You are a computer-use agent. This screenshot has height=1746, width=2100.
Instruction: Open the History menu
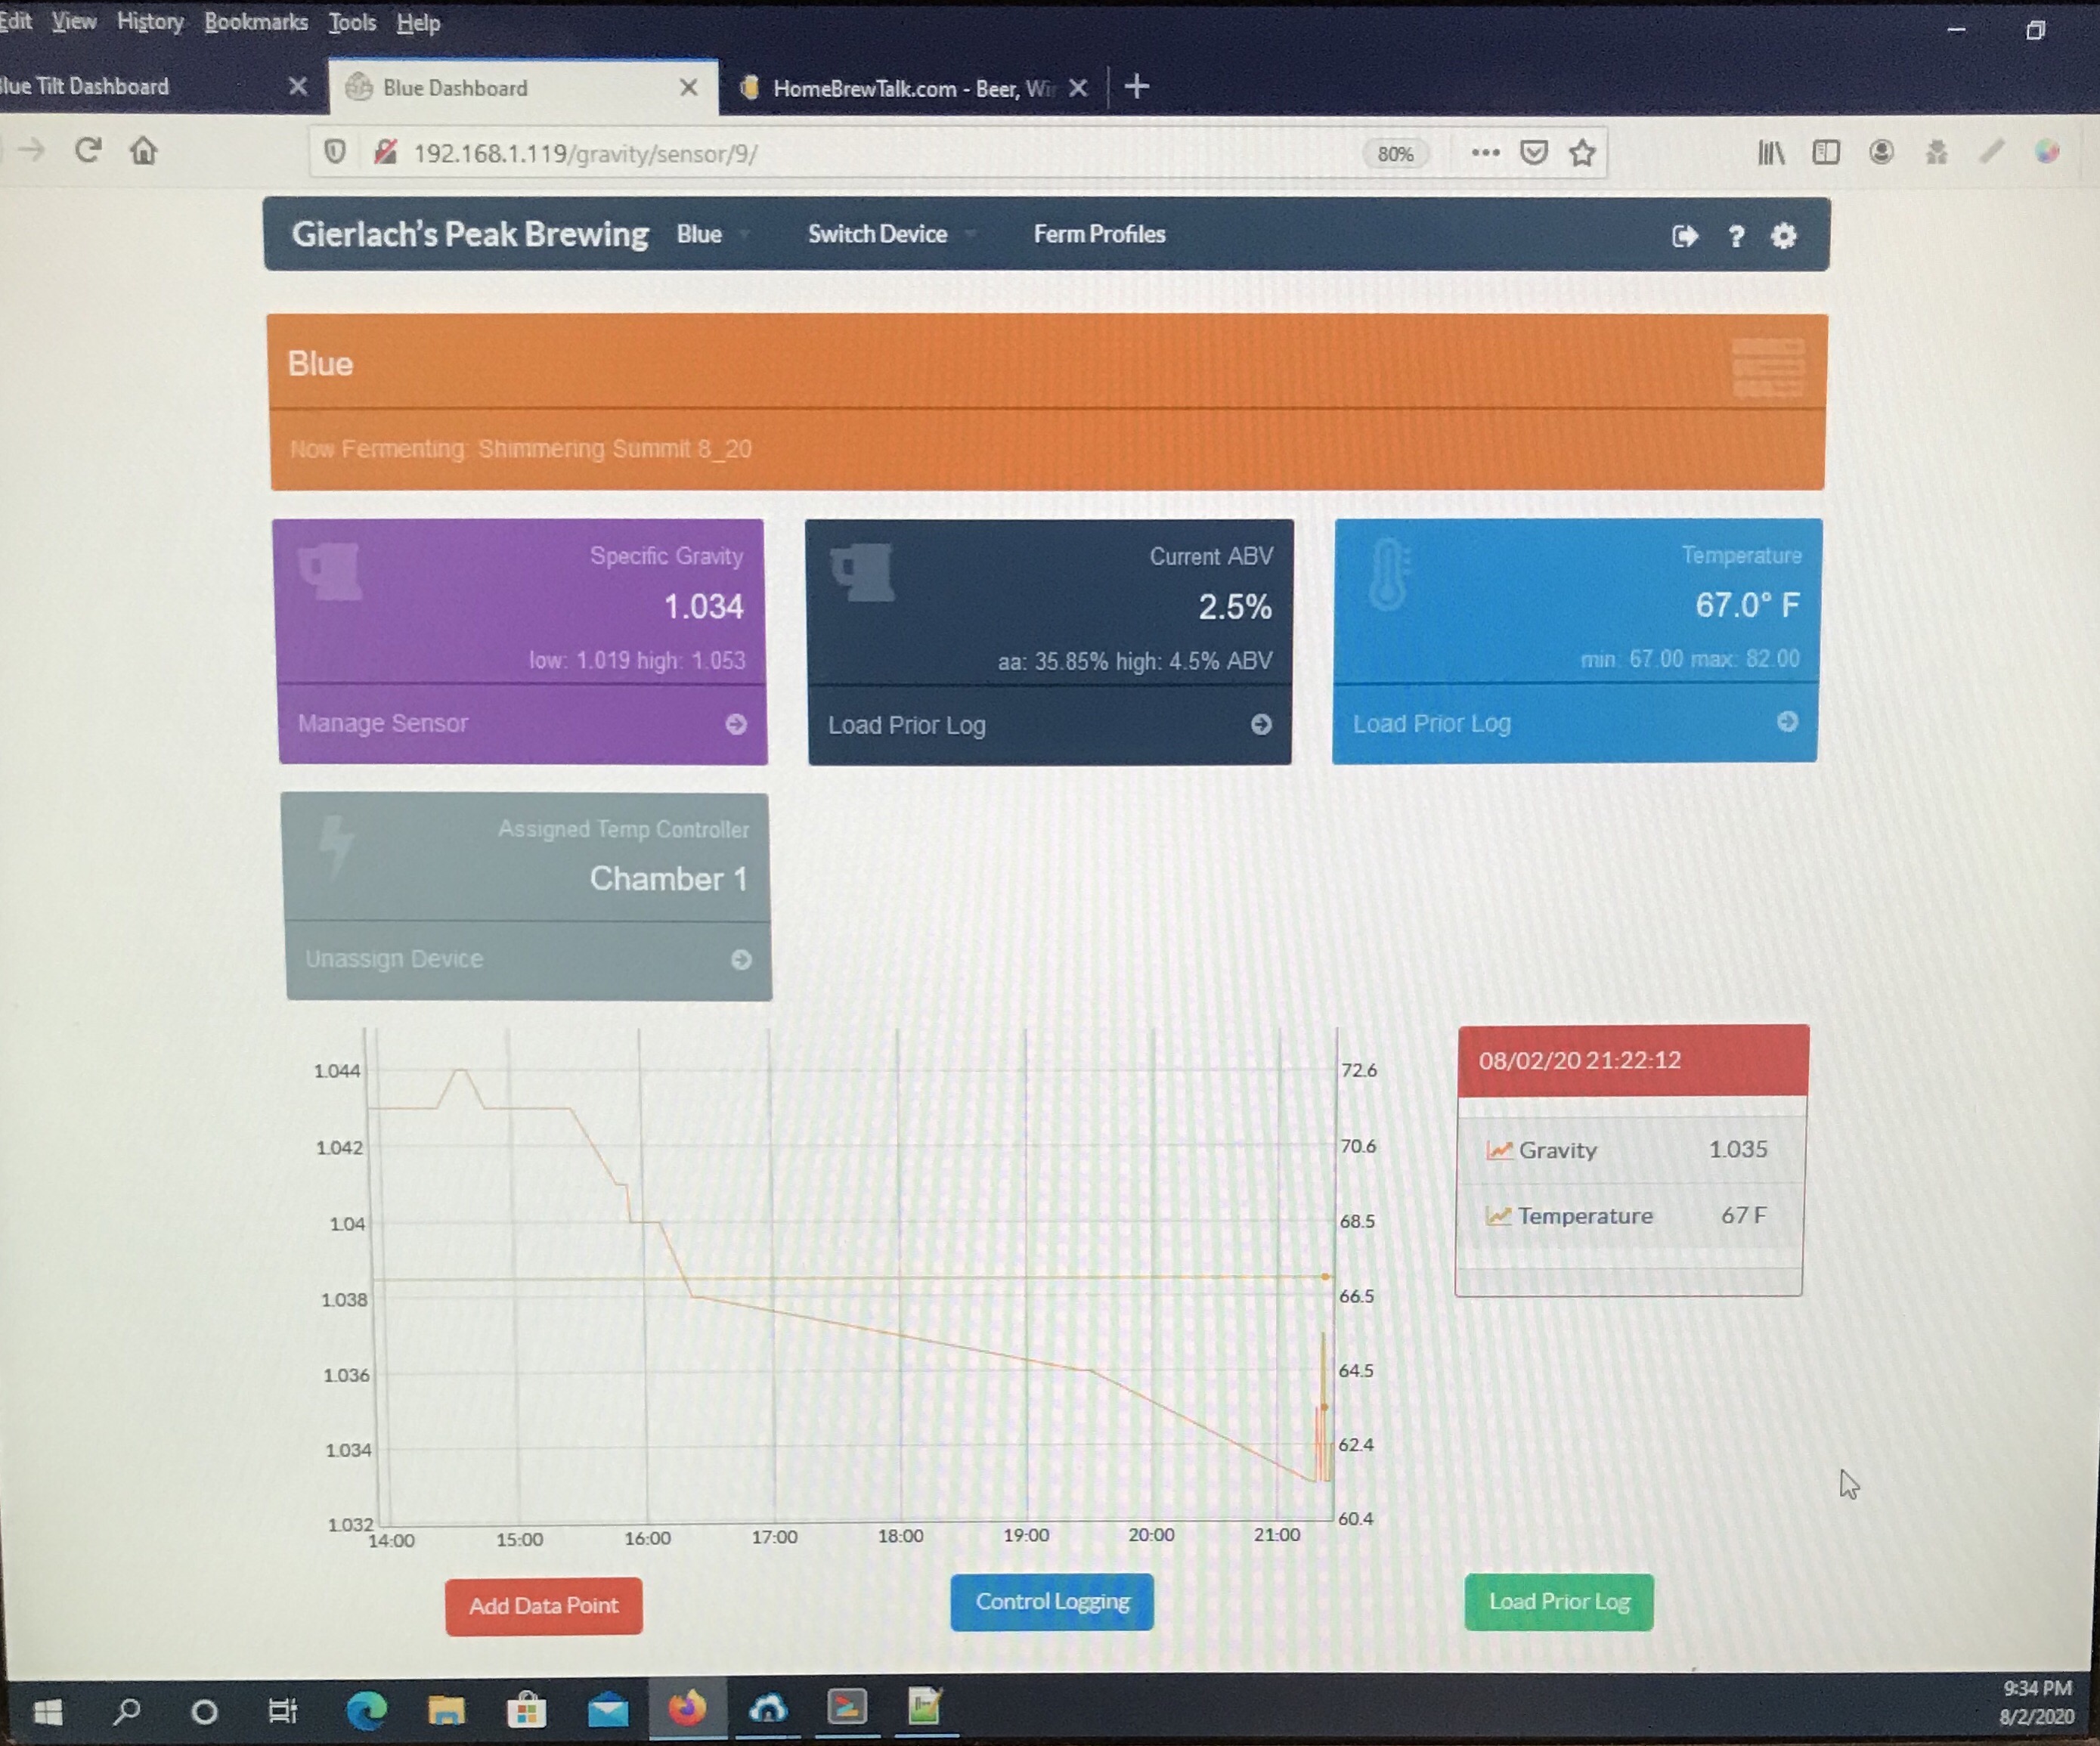tap(150, 22)
